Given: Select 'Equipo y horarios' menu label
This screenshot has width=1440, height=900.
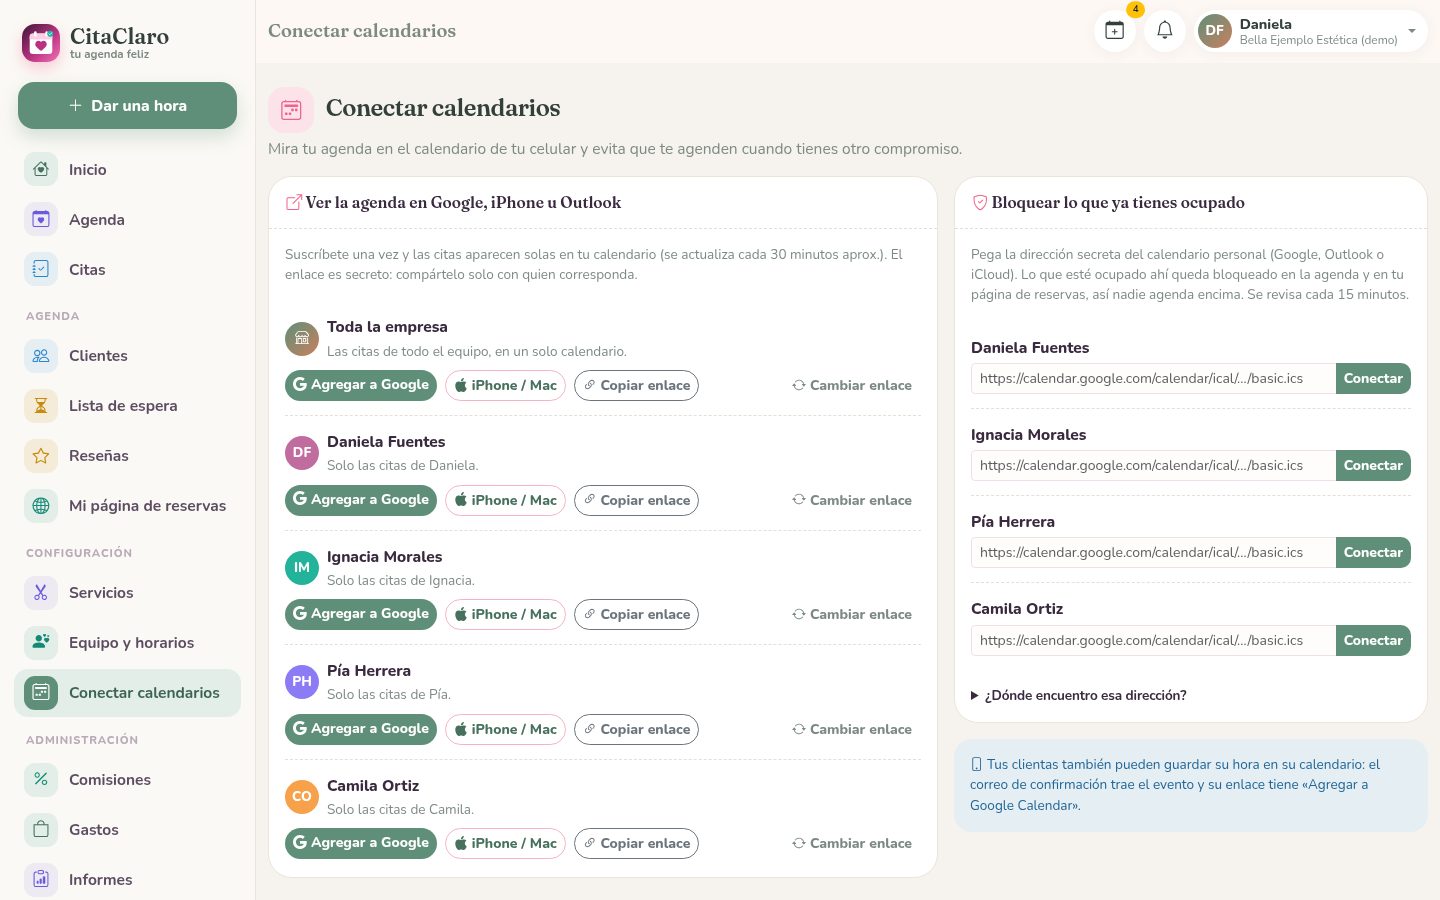Looking at the screenshot, I should tap(131, 642).
